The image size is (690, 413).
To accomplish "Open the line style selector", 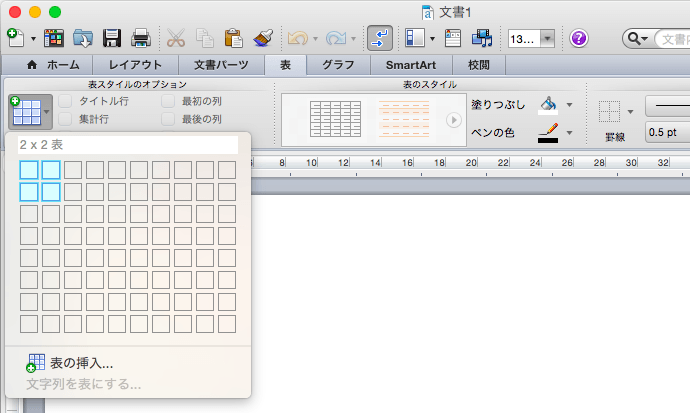I will 668,106.
